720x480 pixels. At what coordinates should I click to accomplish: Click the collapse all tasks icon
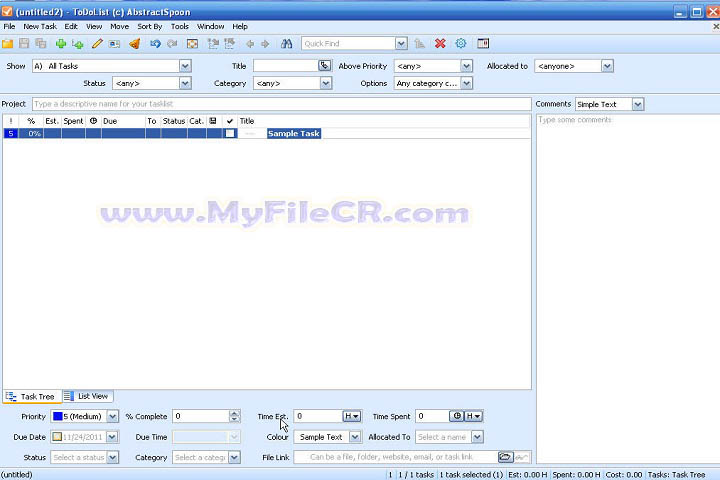(x=229, y=44)
